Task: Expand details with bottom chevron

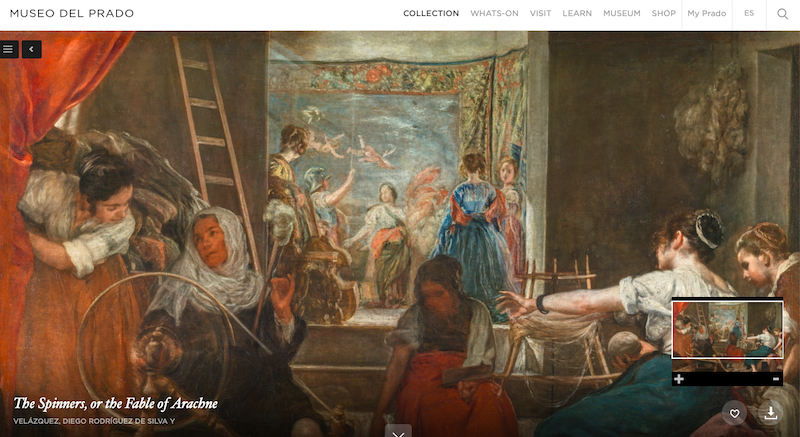Action: 398,431
